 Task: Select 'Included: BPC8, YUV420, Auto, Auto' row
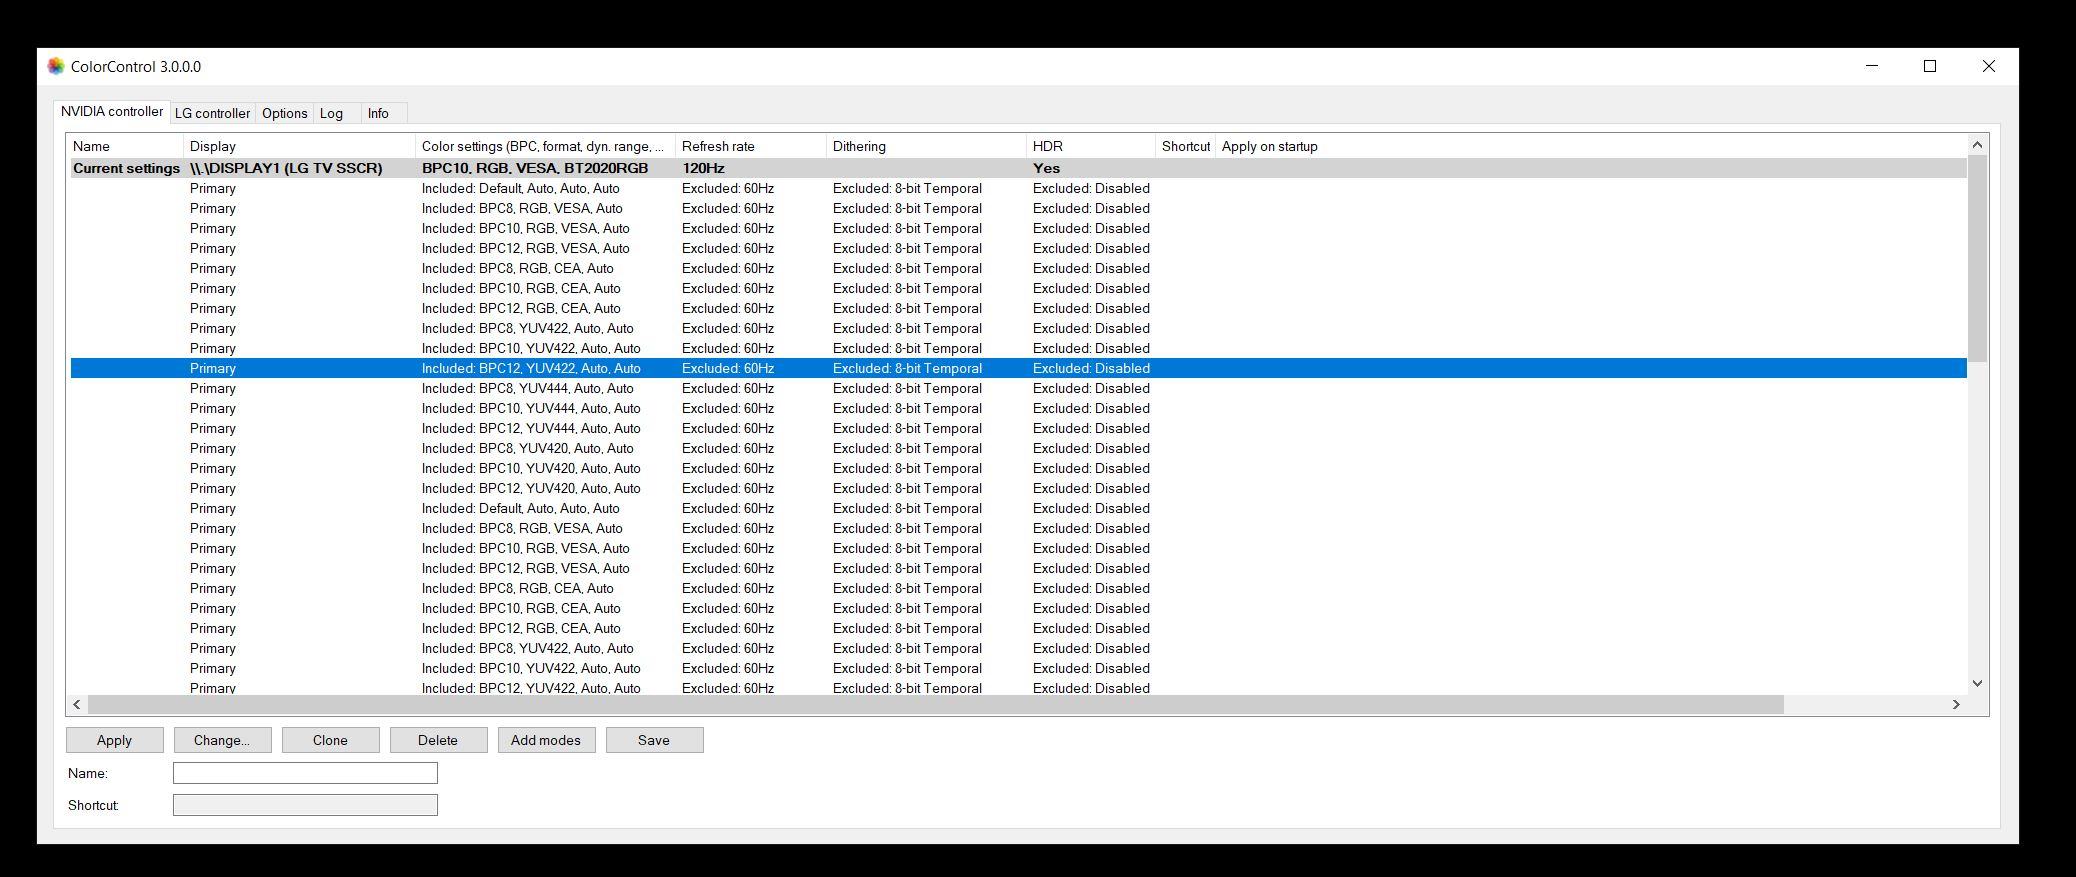1018,448
